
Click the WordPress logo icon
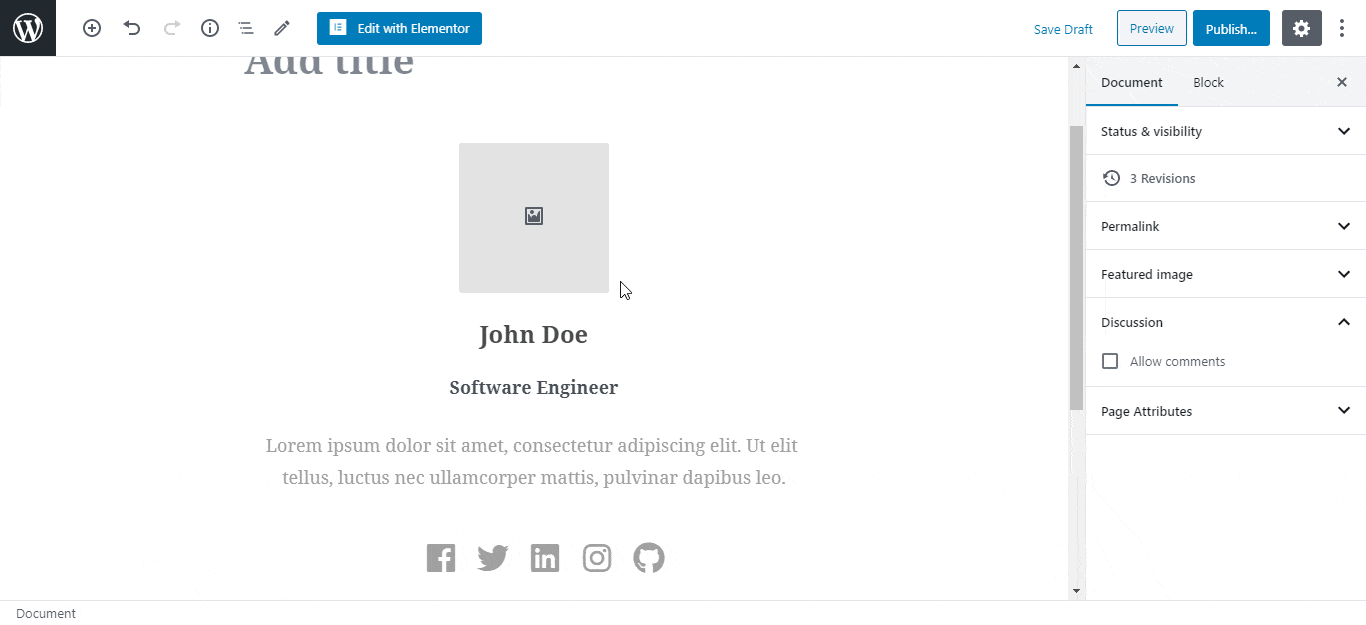[28, 28]
